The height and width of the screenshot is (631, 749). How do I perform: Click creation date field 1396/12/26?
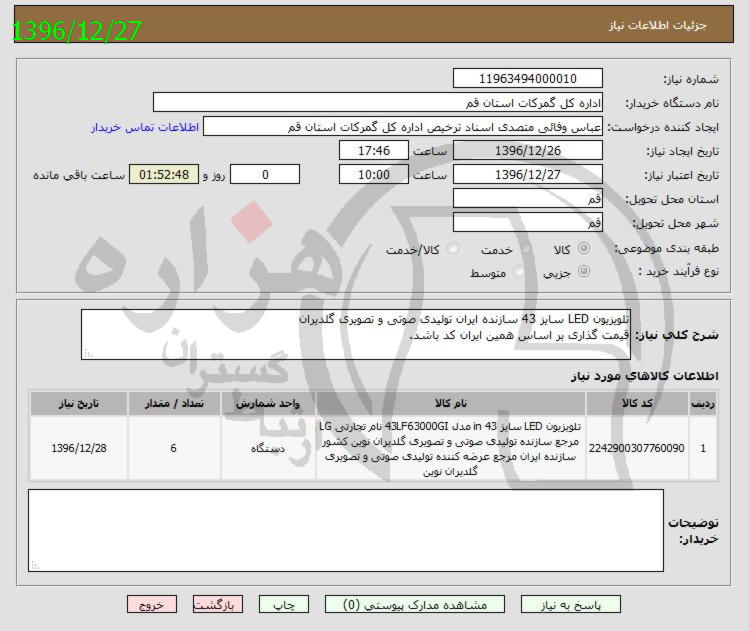click(528, 150)
